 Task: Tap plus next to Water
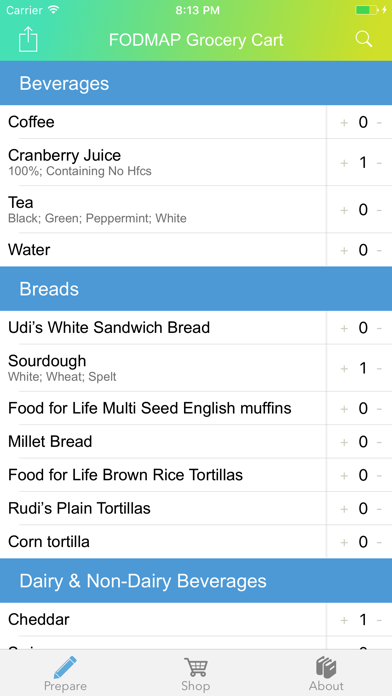[x=344, y=250]
